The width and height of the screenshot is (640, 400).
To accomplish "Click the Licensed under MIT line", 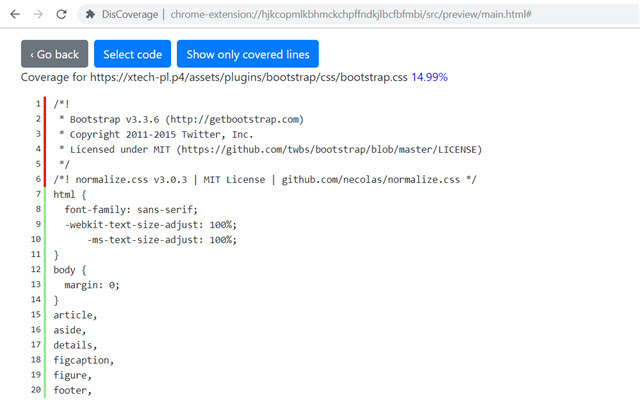I will point(270,150).
